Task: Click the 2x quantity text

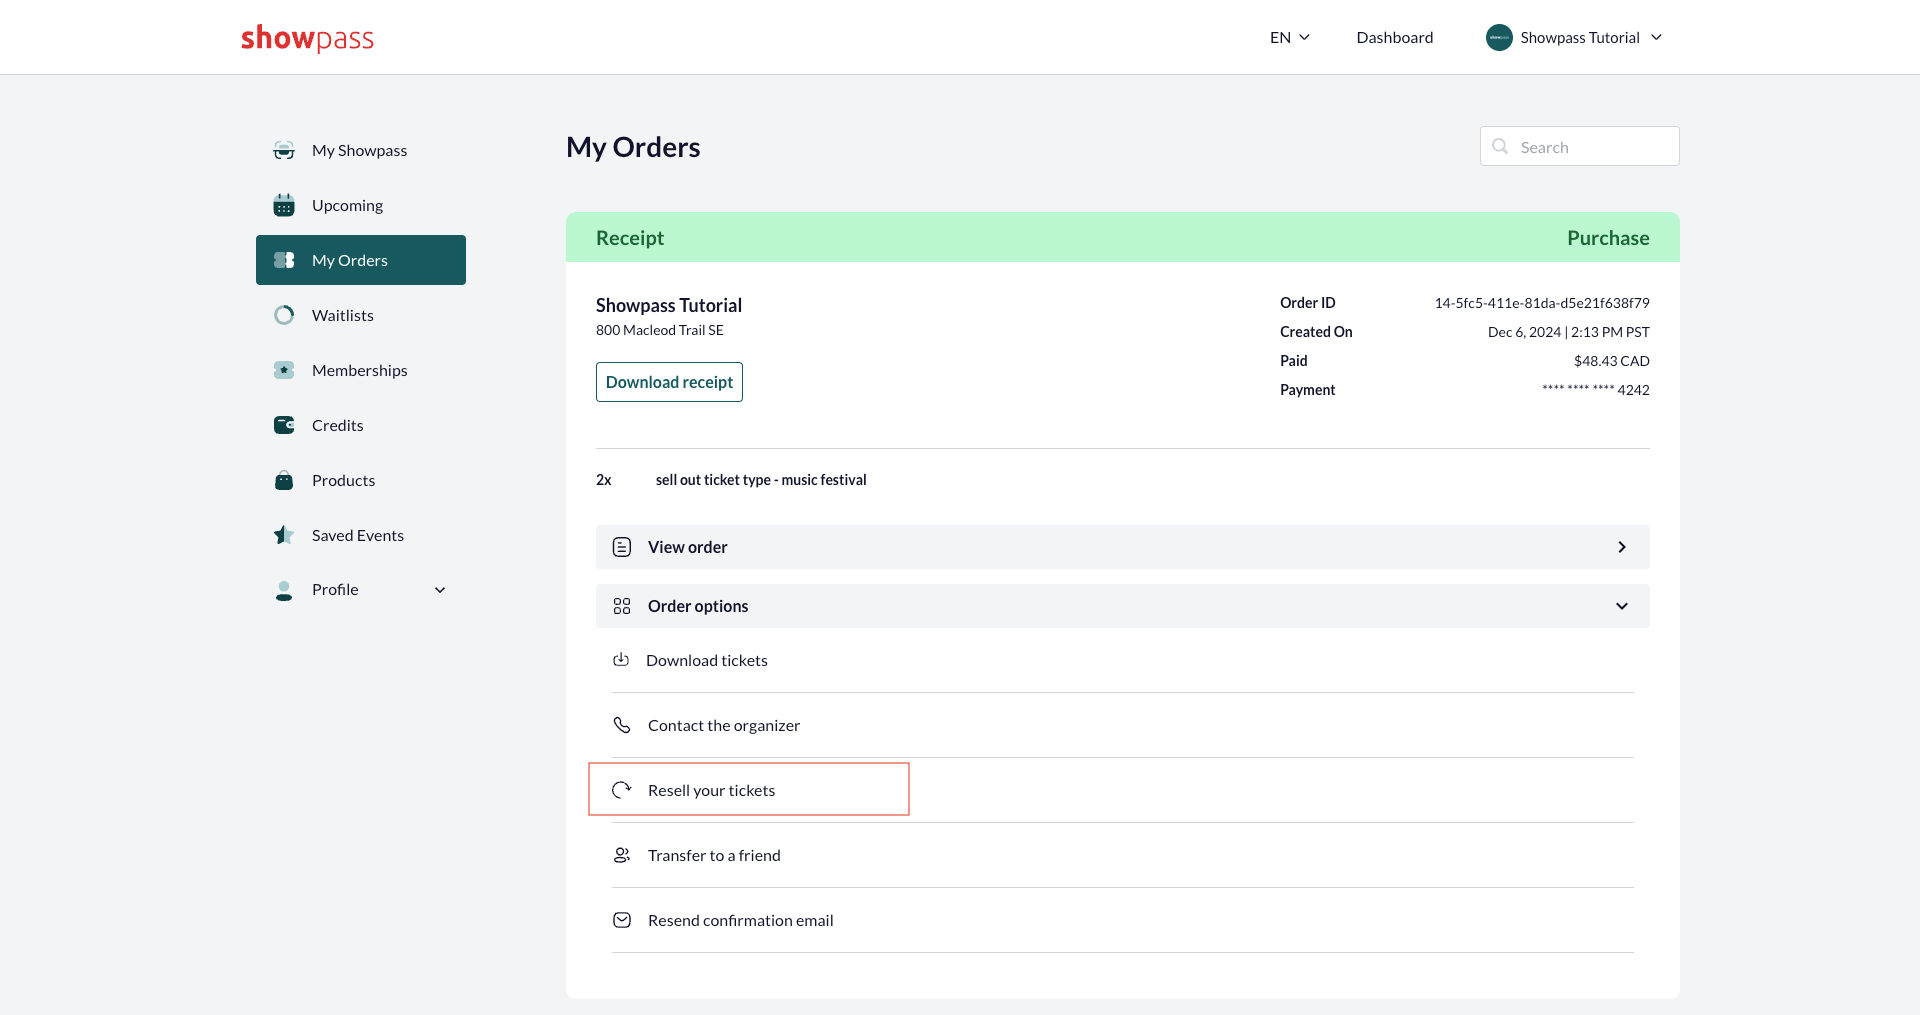Action: [604, 480]
